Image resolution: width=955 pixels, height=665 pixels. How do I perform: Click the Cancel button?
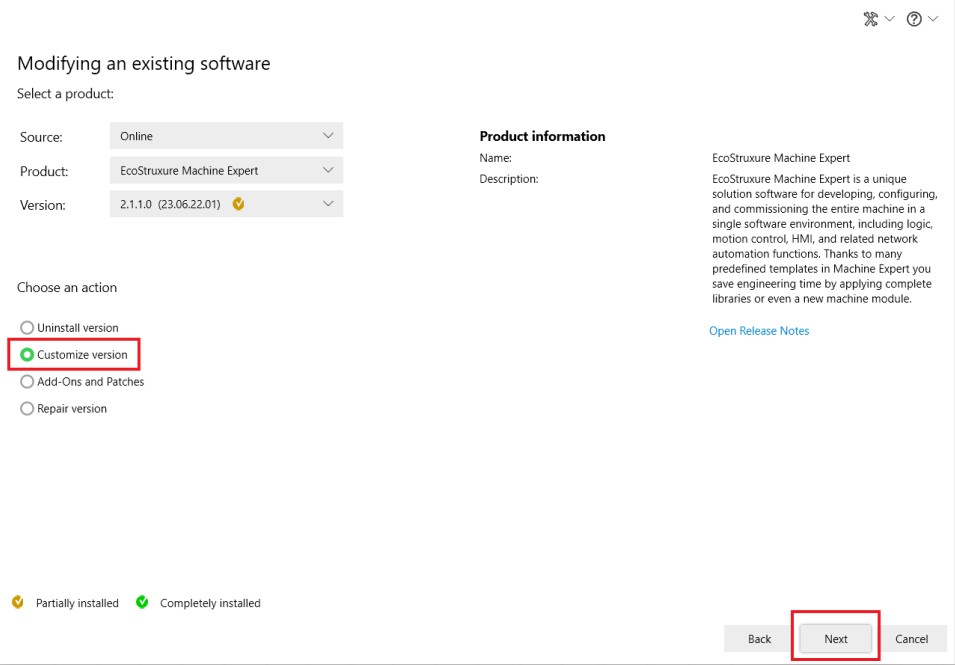[911, 639]
